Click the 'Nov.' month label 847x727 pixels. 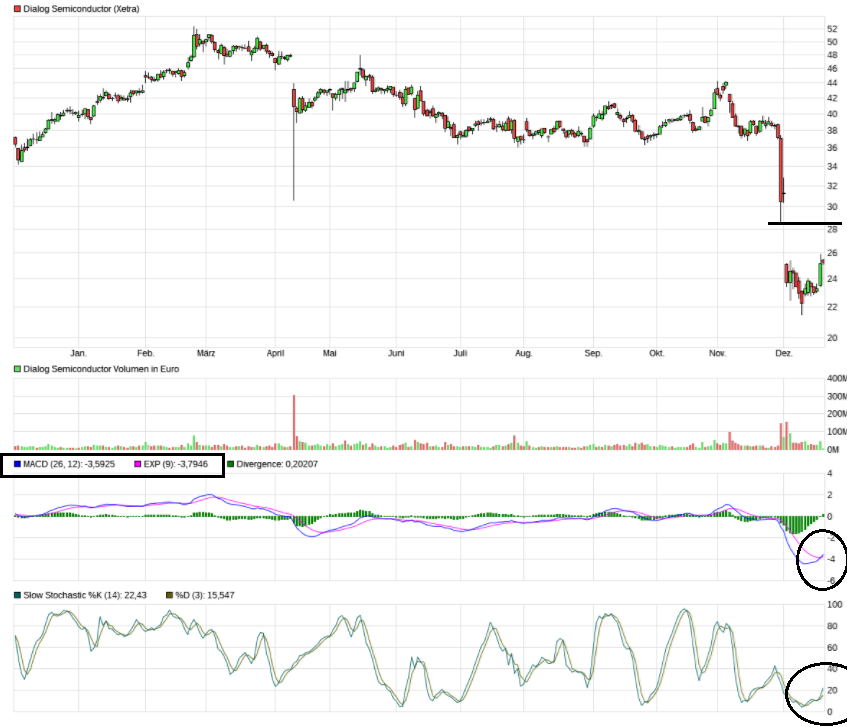(717, 353)
